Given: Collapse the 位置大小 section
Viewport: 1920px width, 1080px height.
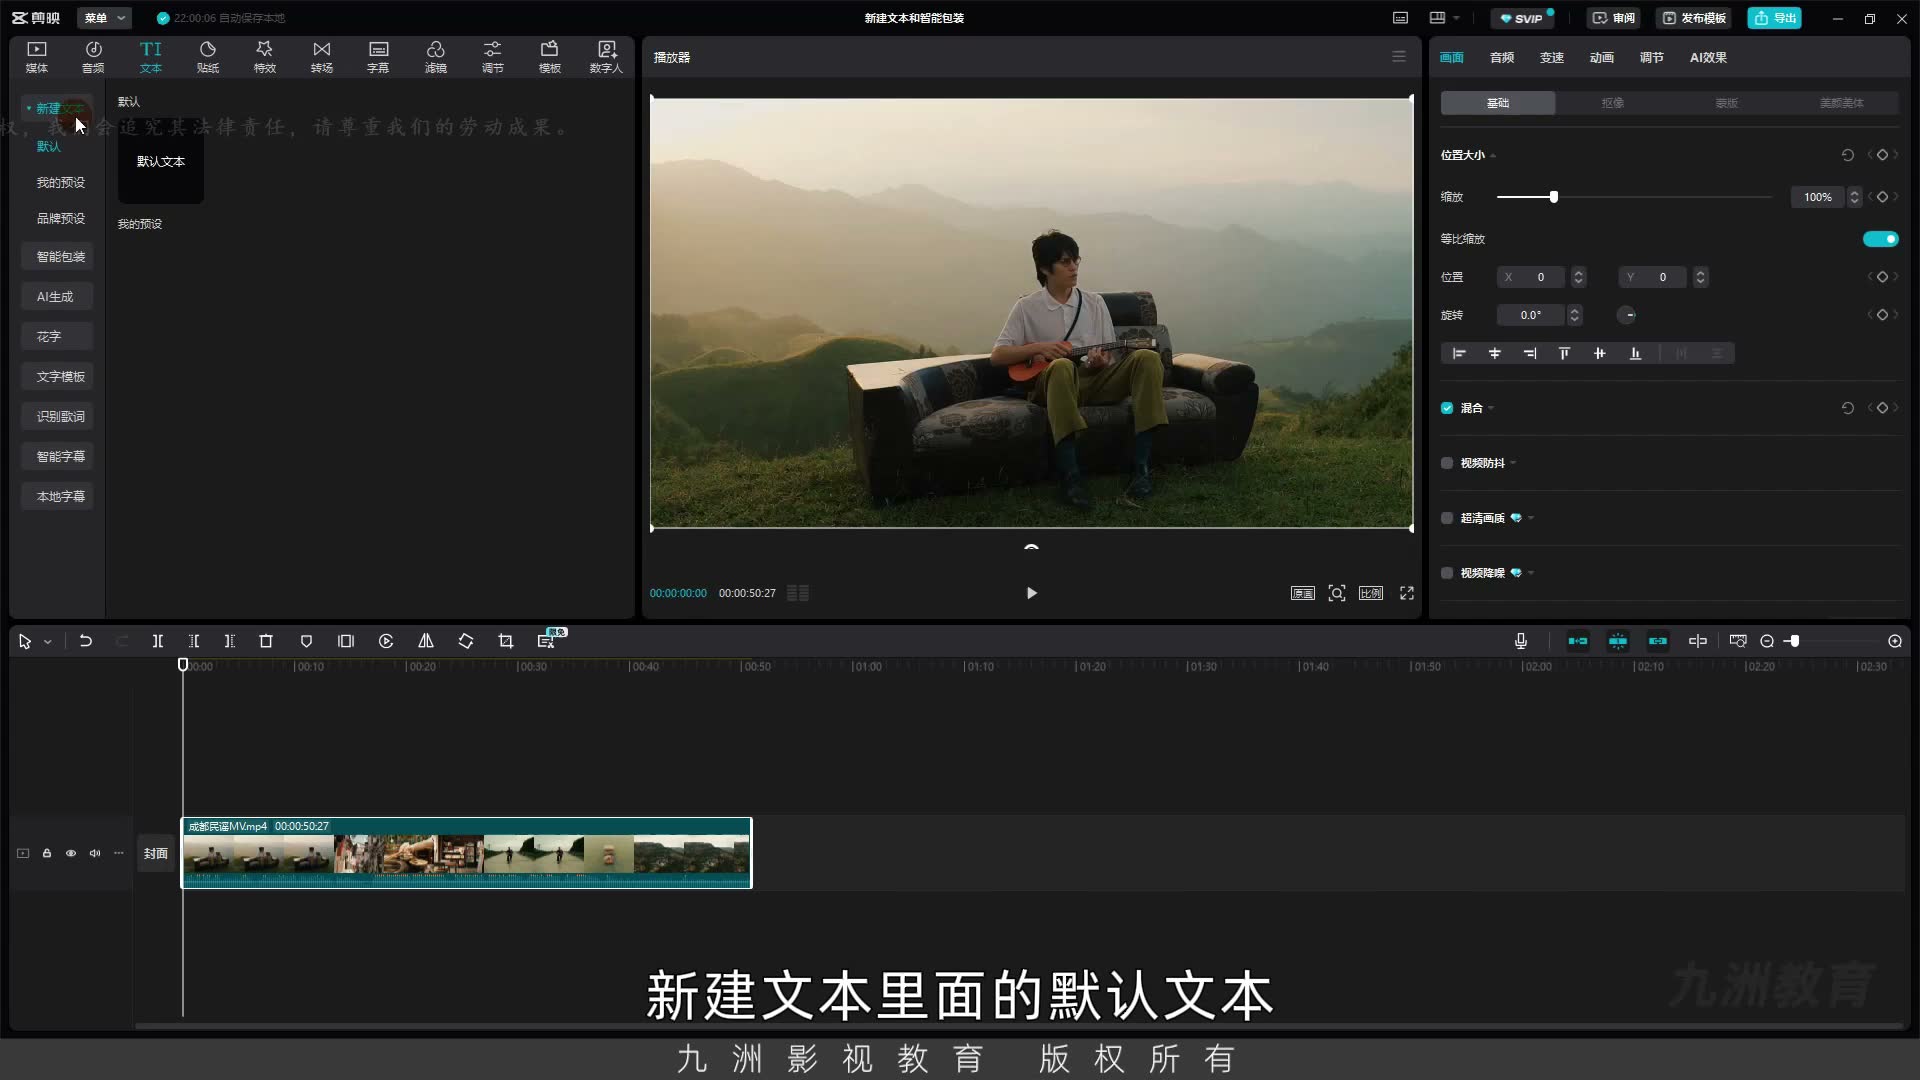Looking at the screenshot, I should coord(1493,156).
